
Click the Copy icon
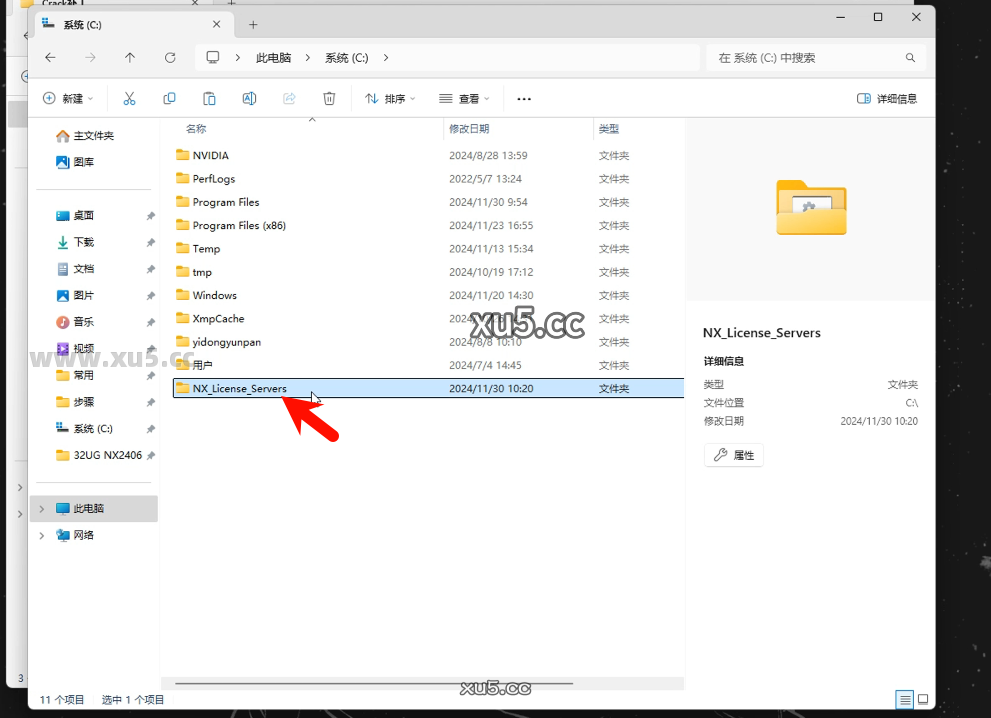click(x=168, y=98)
